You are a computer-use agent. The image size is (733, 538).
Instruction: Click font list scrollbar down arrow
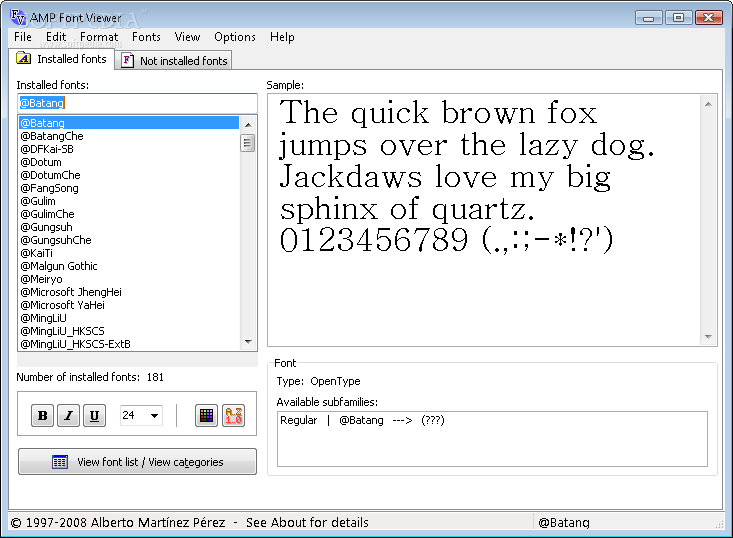coord(248,342)
